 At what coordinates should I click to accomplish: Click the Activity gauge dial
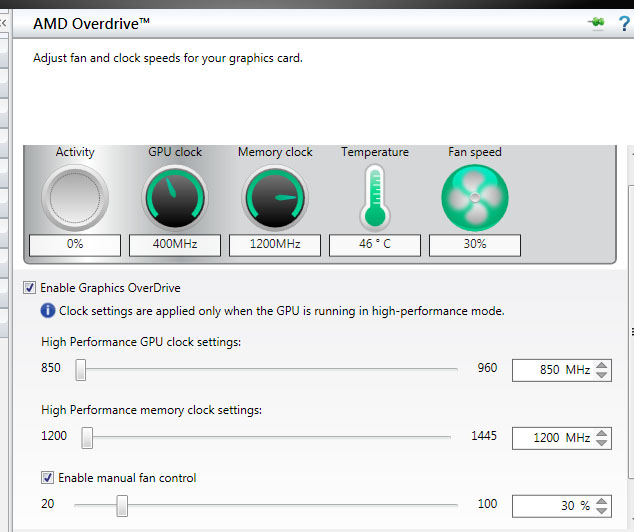(x=75, y=198)
